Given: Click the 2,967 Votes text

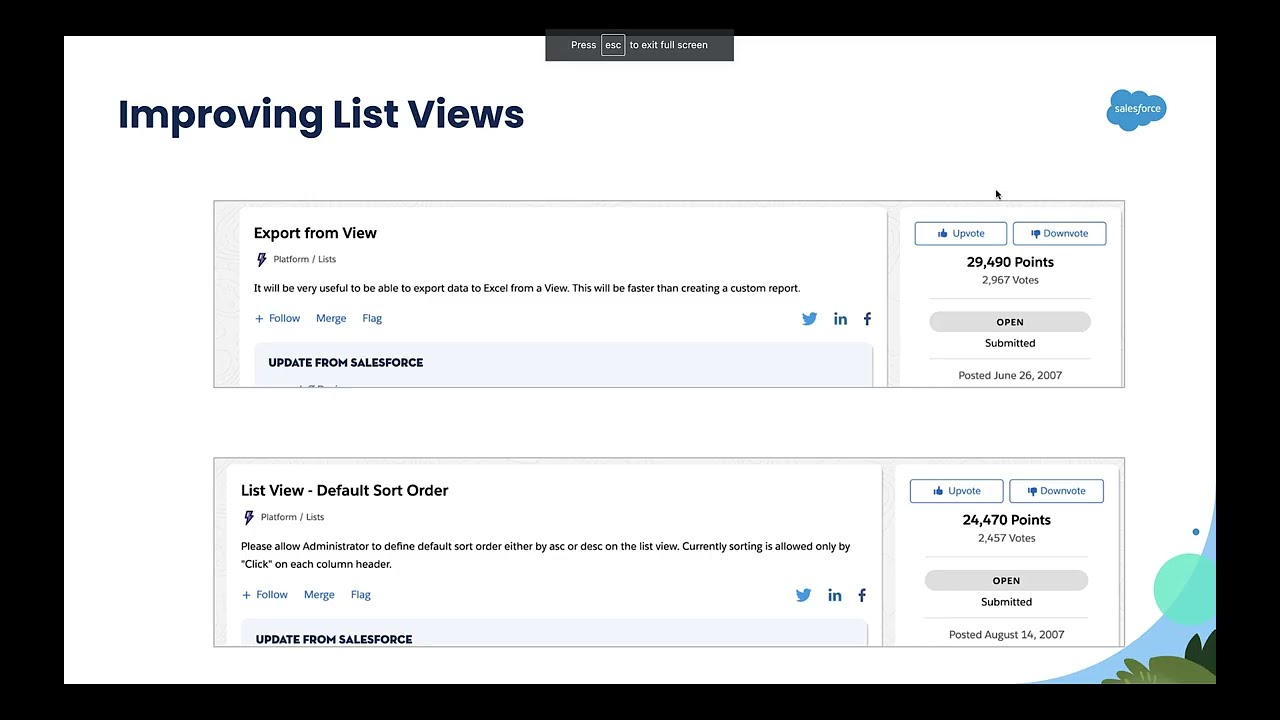Looking at the screenshot, I should click(x=1010, y=280).
